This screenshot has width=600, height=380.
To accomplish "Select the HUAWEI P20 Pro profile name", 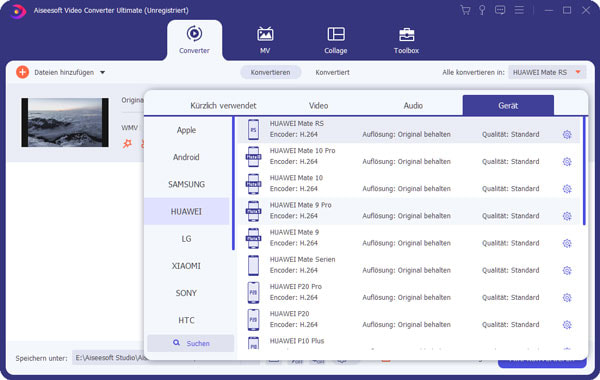I will (x=295, y=286).
